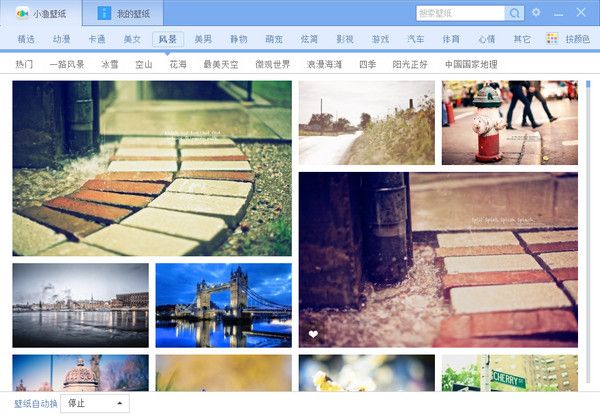Open the Tower Bridge night wallpaper thumbnail
The height and width of the screenshot is (416, 600).
click(223, 305)
